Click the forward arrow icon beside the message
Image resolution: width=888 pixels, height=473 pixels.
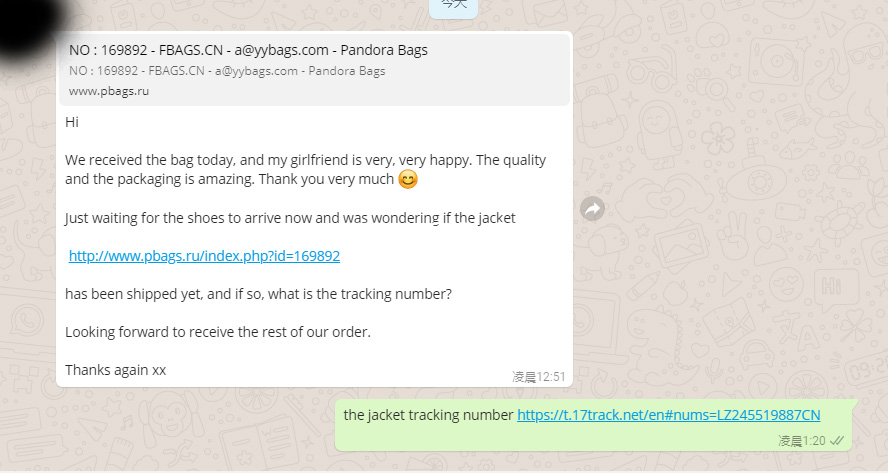592,209
